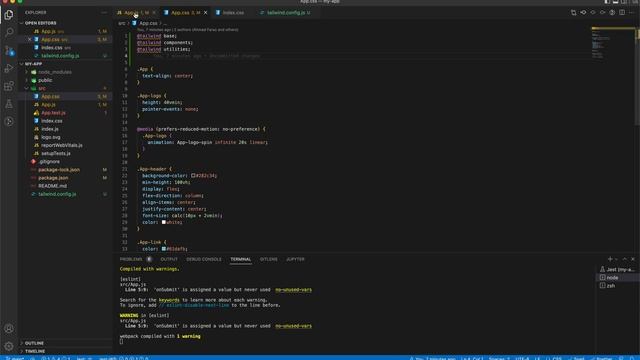The image size is (640, 360).
Task: Switch to the index.css editor tab
Action: click(x=233, y=13)
